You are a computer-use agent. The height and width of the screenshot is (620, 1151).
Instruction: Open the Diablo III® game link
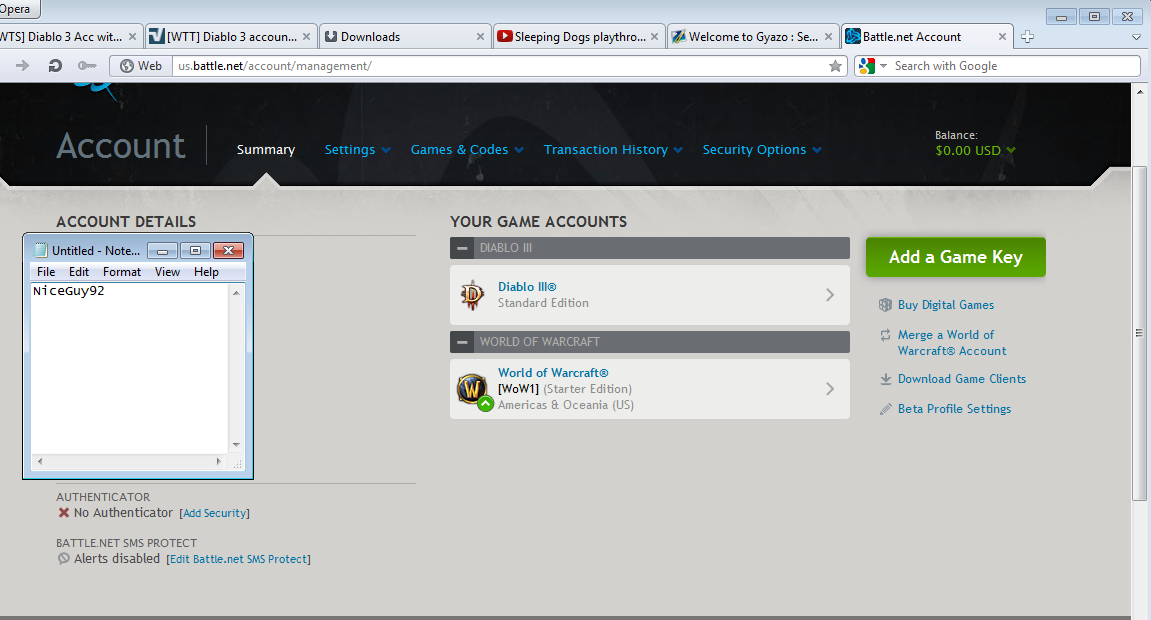pyautogui.click(x=527, y=287)
